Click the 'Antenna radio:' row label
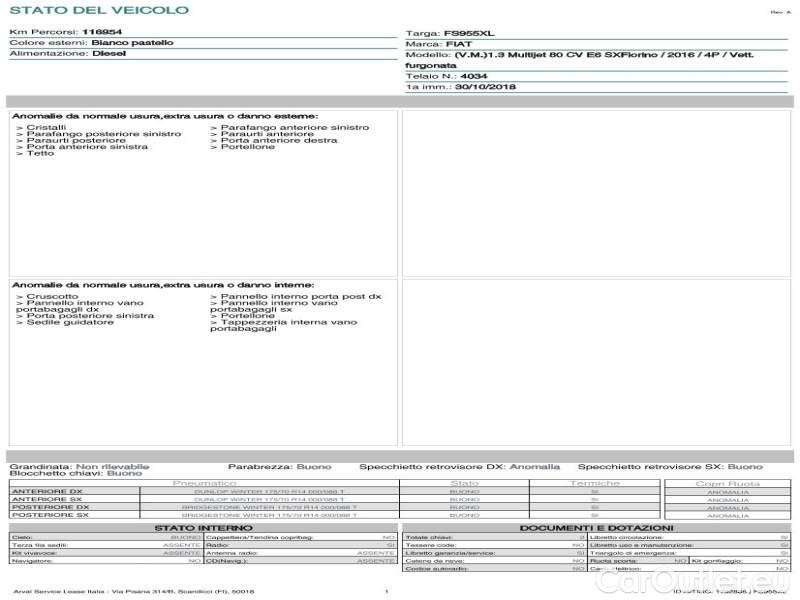 click(232, 553)
